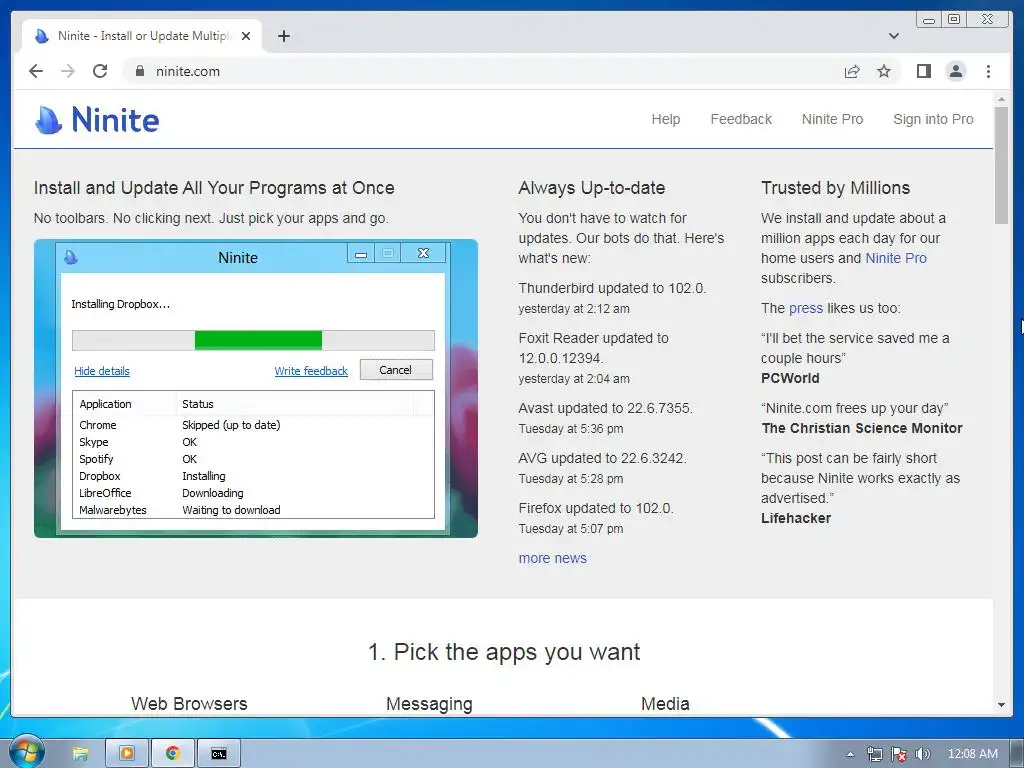Viewport: 1024px width, 768px height.
Task: Click the 'Always Up-to-date' heading
Action: [592, 188]
